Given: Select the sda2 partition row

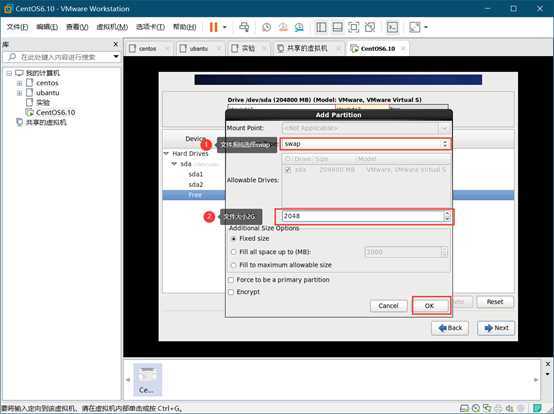Looking at the screenshot, I should tap(196, 184).
